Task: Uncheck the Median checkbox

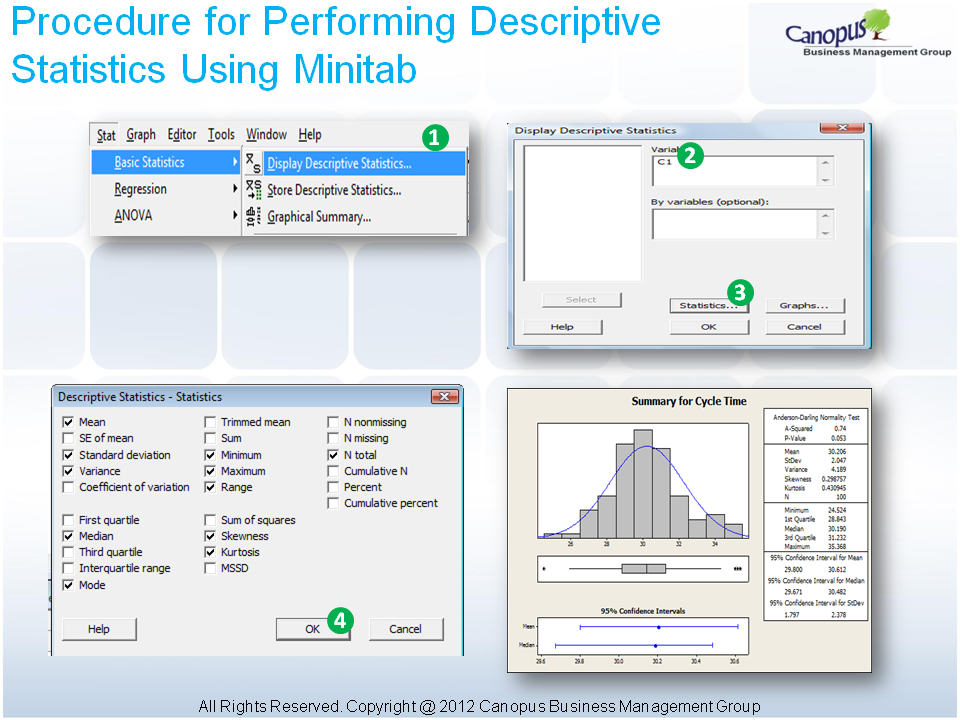Action: [x=69, y=536]
